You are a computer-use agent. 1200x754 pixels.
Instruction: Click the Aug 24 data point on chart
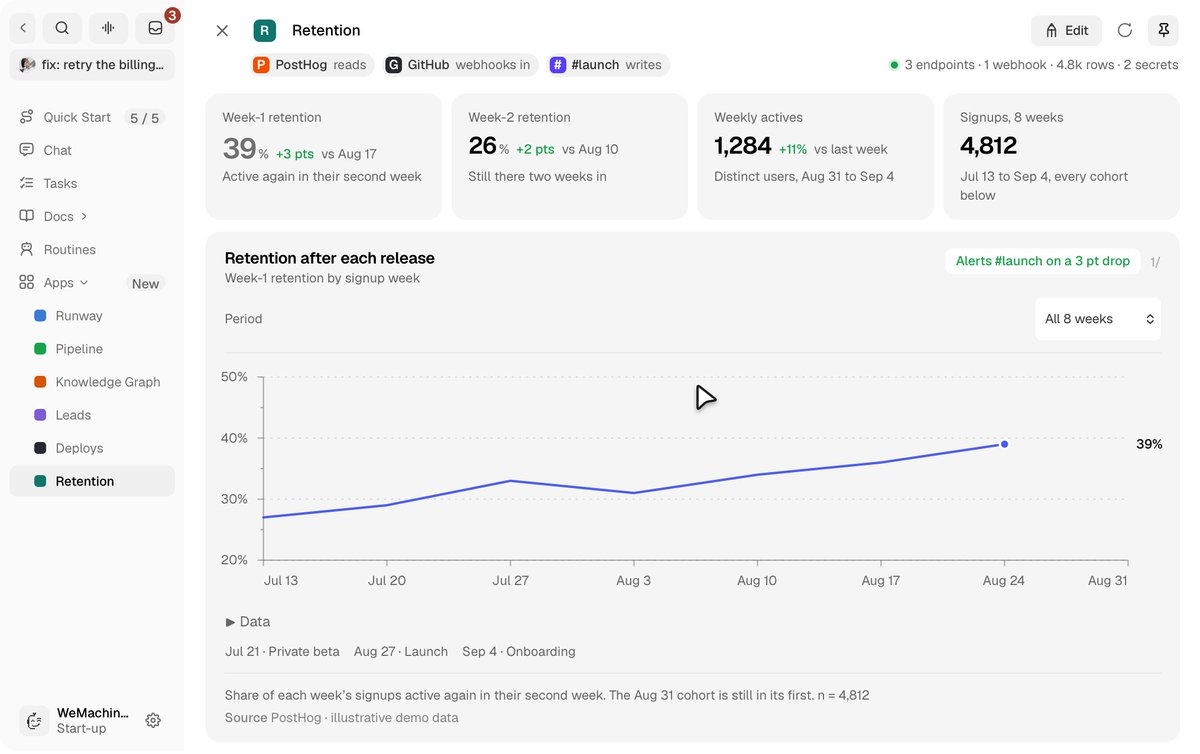1004,444
